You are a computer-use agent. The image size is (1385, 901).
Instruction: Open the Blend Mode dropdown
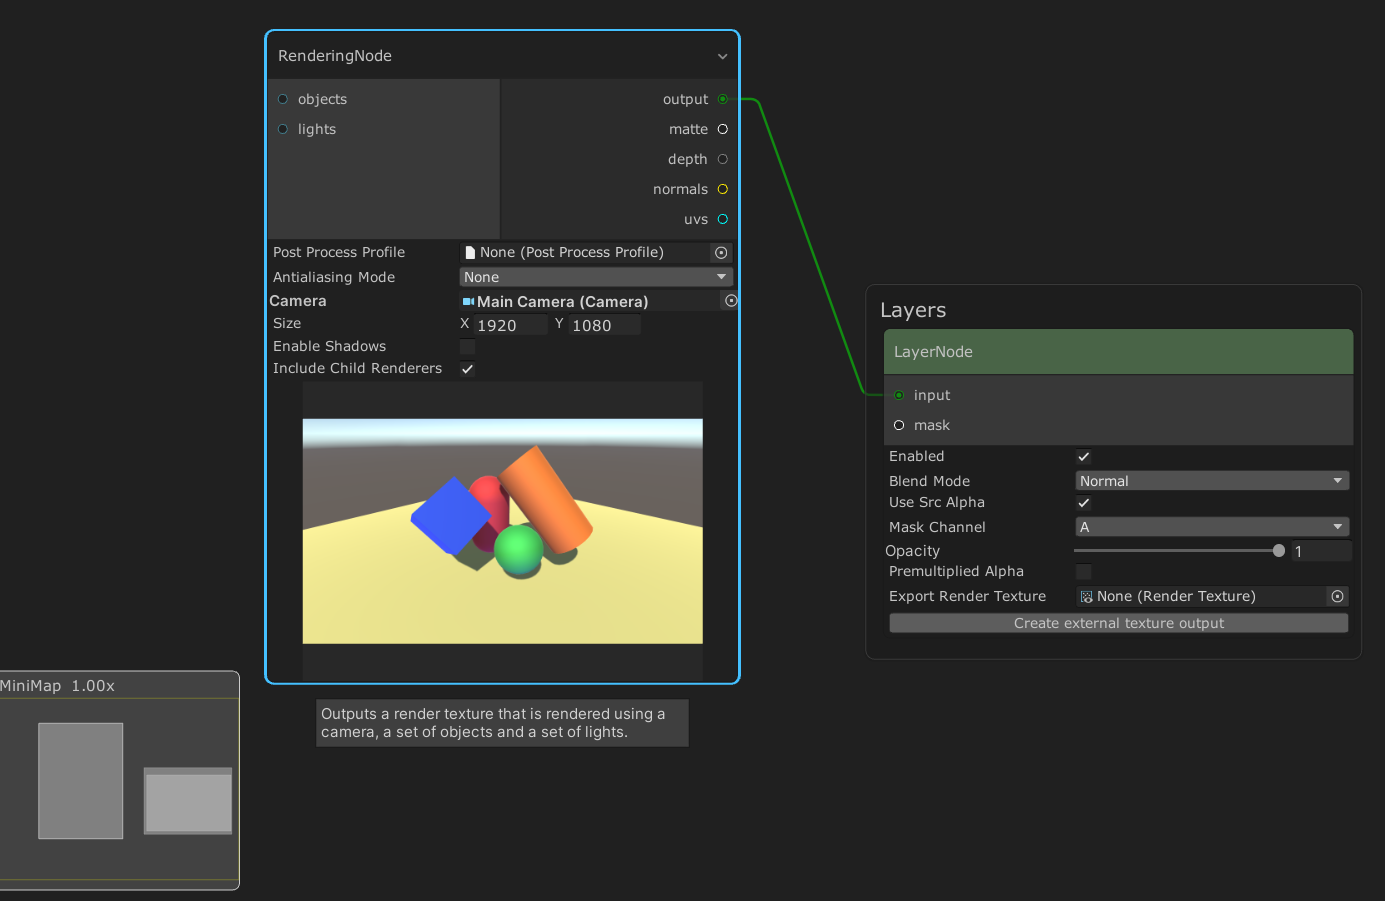point(1211,481)
